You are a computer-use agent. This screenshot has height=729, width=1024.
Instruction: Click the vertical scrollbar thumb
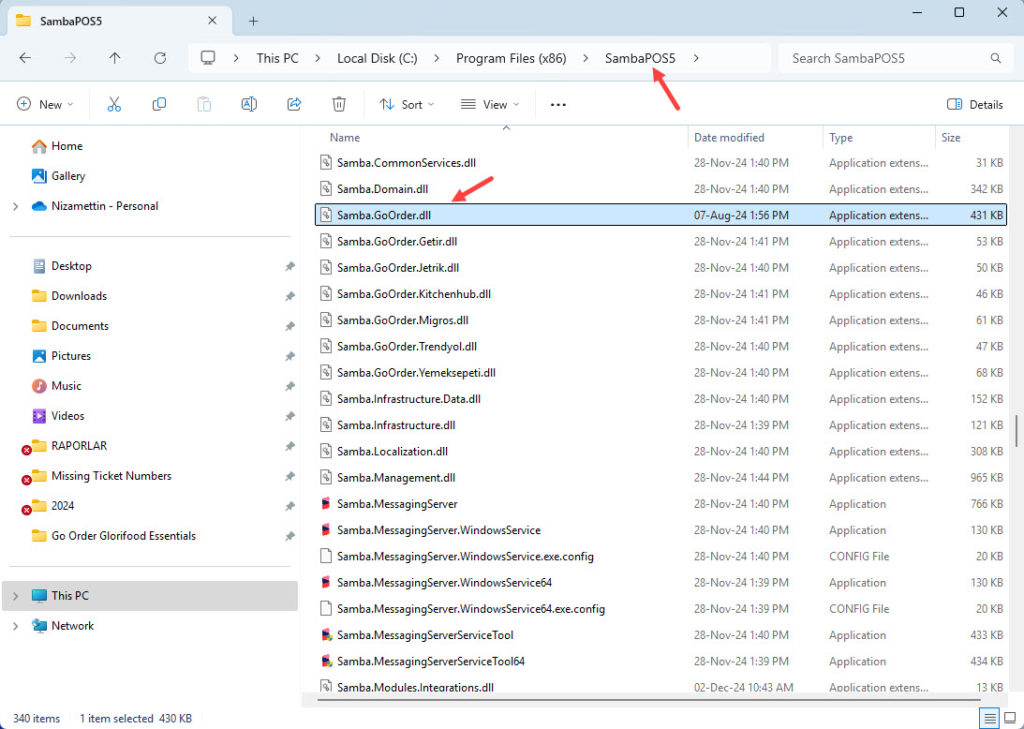click(x=1016, y=431)
